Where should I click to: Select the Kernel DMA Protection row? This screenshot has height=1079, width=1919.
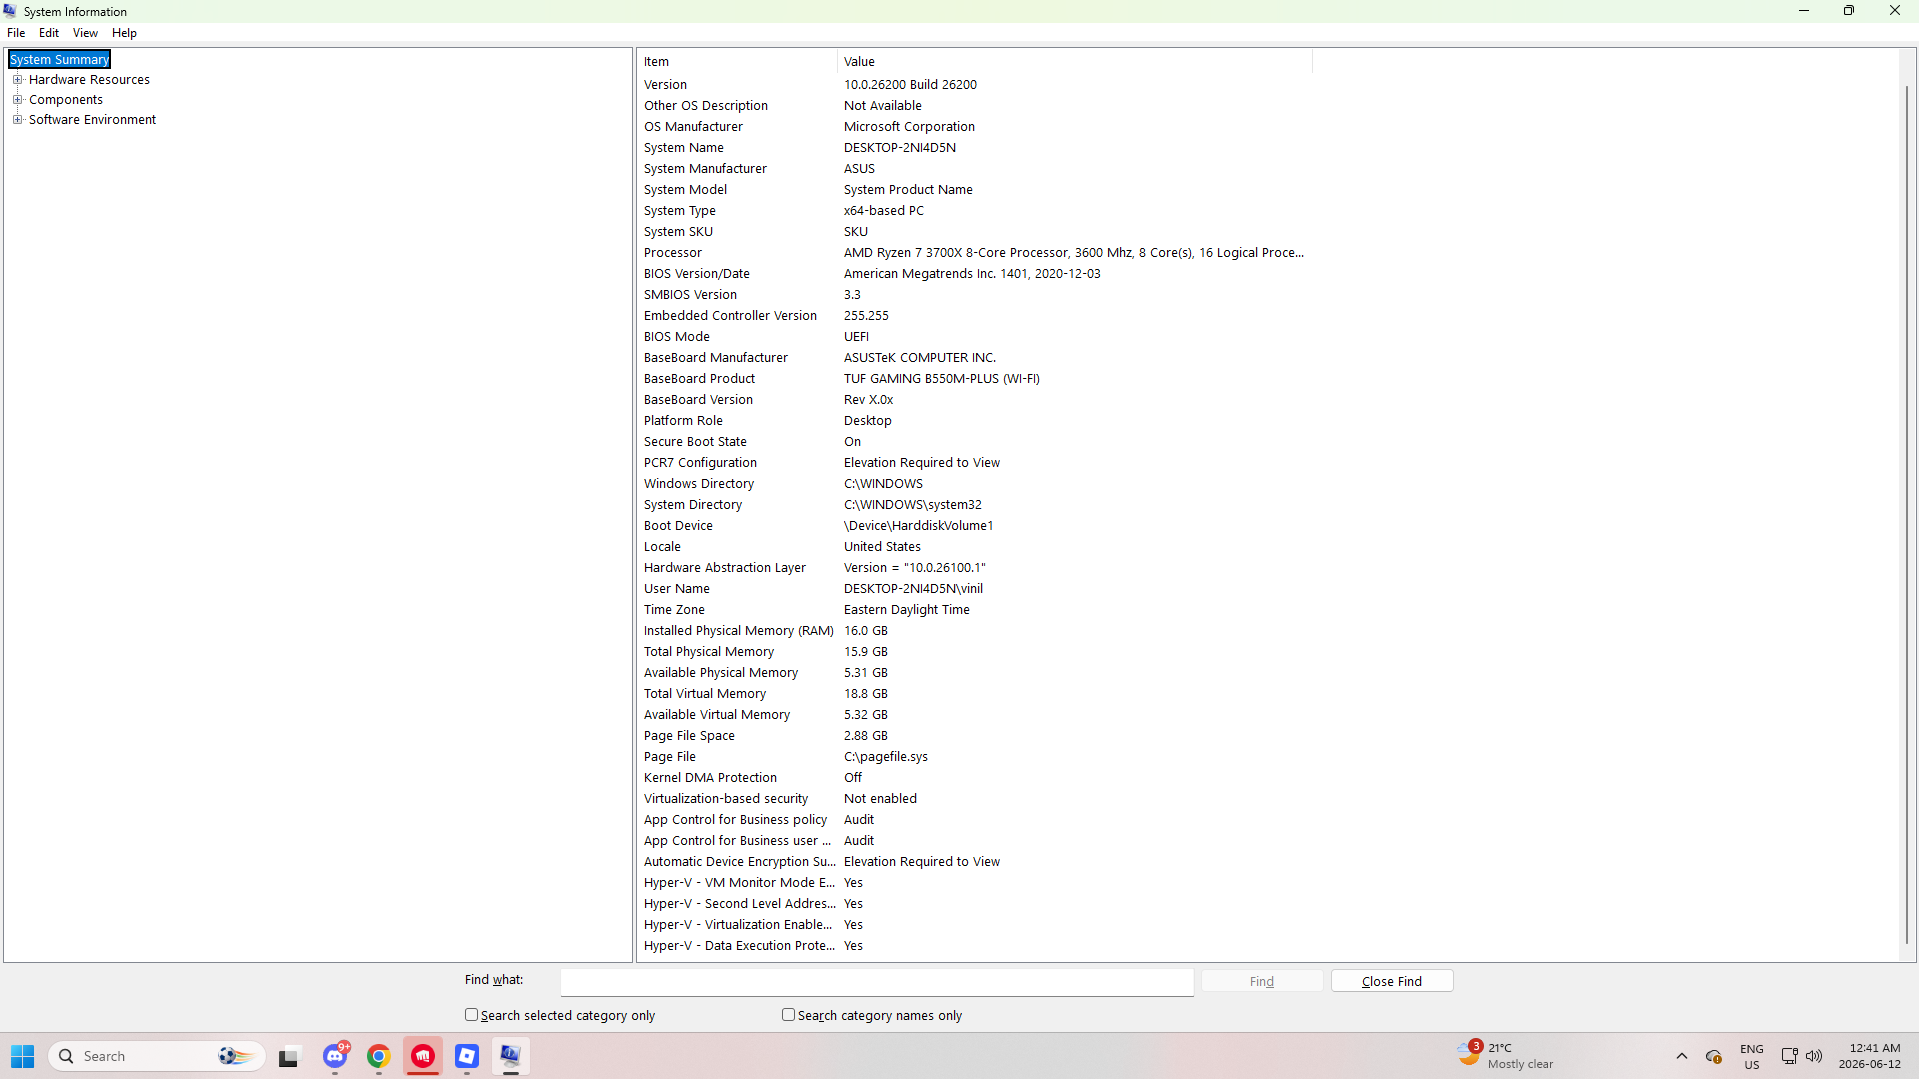pyautogui.click(x=974, y=778)
